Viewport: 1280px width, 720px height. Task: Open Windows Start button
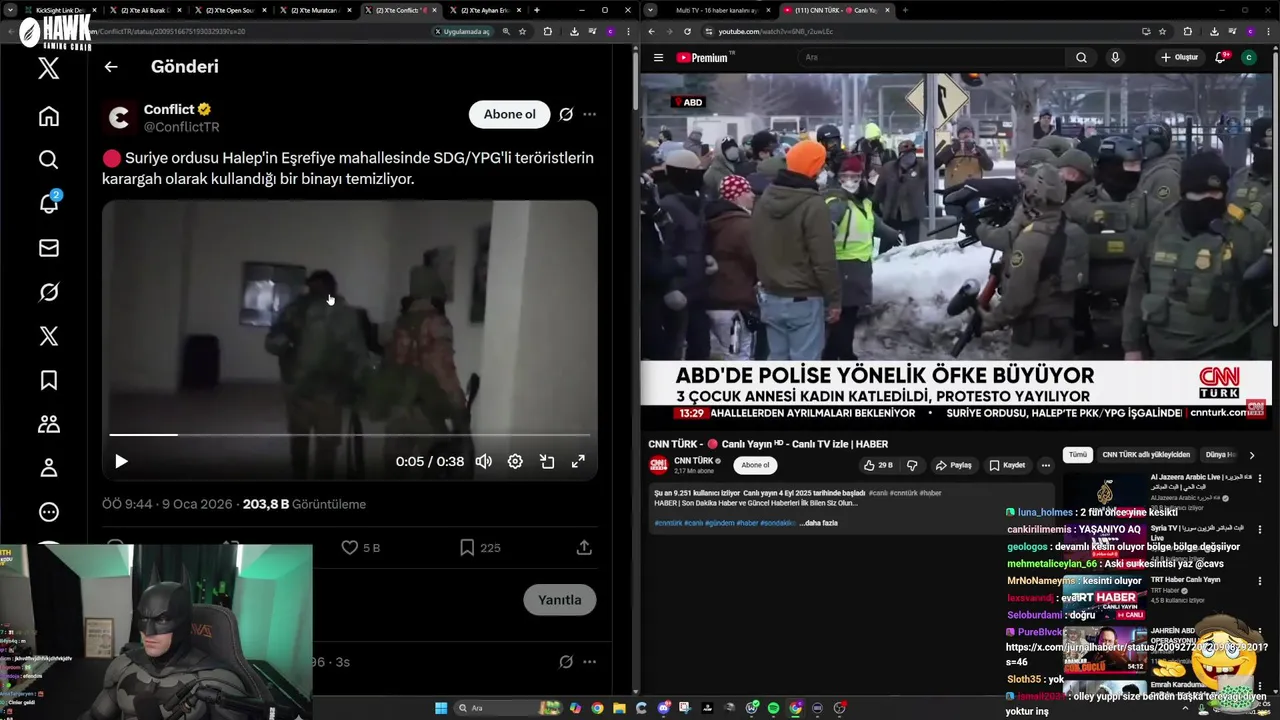pyautogui.click(x=441, y=708)
